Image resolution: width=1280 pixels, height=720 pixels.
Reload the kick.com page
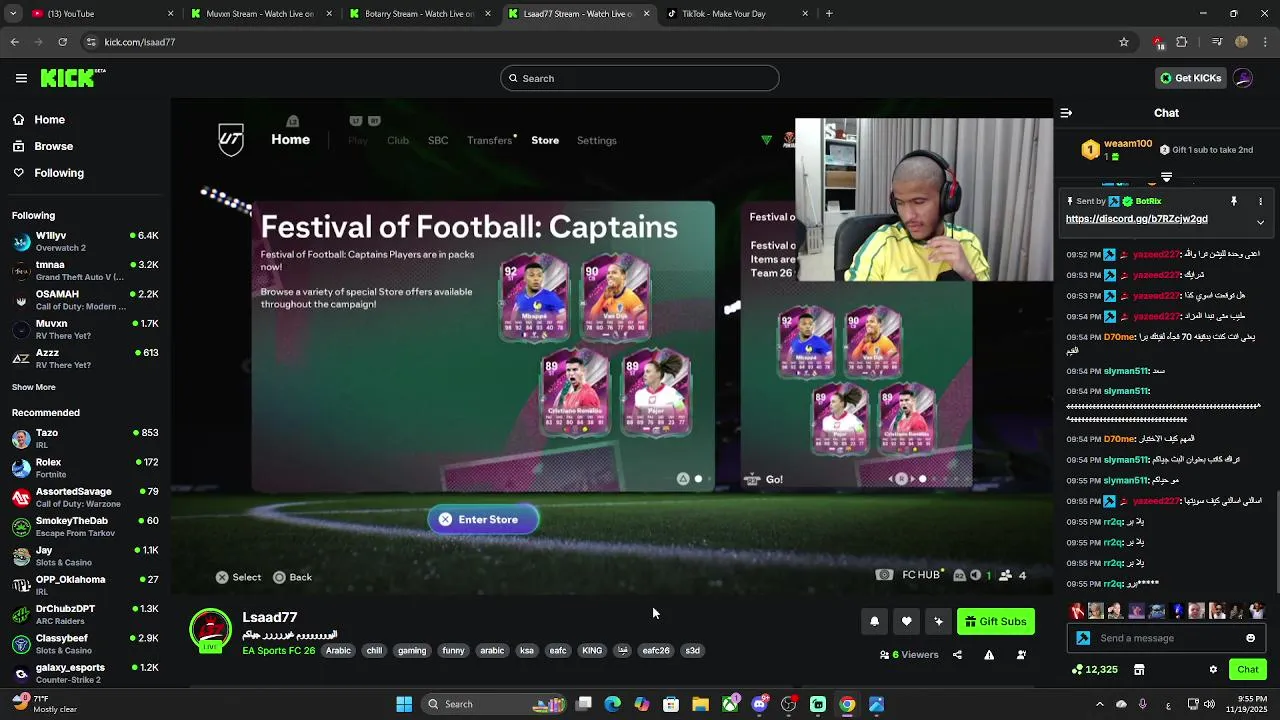click(x=62, y=42)
